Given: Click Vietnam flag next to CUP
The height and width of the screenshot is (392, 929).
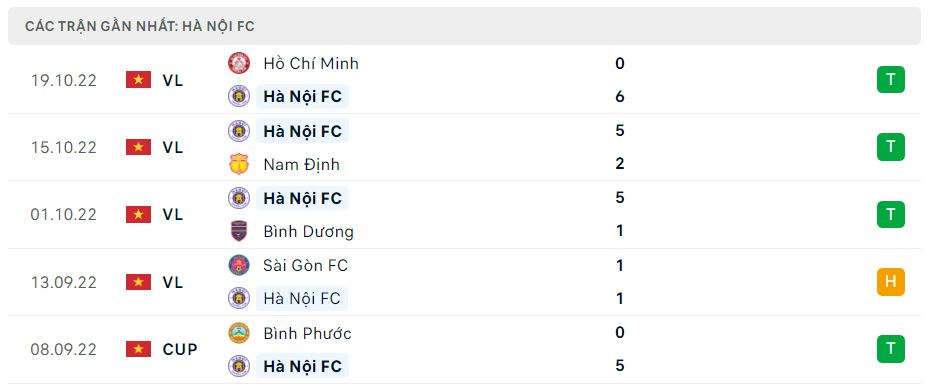Looking at the screenshot, I should point(139,349).
